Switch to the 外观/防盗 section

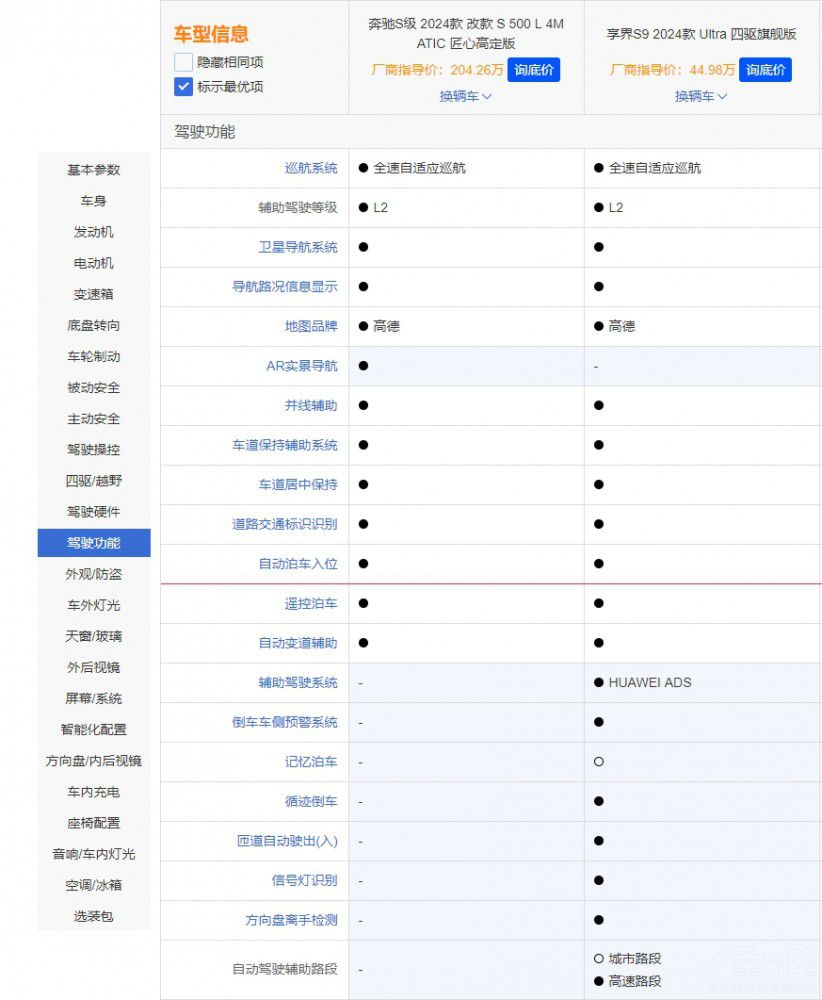(x=94, y=574)
